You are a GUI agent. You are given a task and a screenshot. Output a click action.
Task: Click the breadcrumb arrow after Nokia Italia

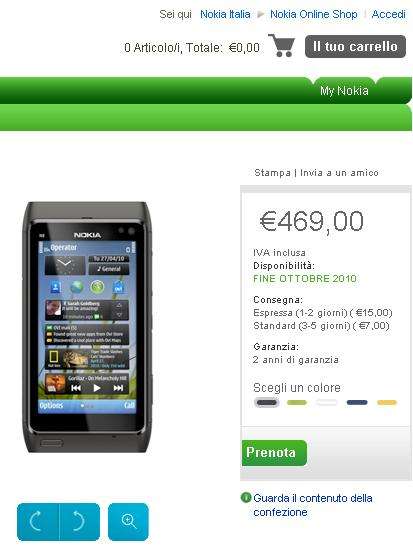(x=261, y=14)
